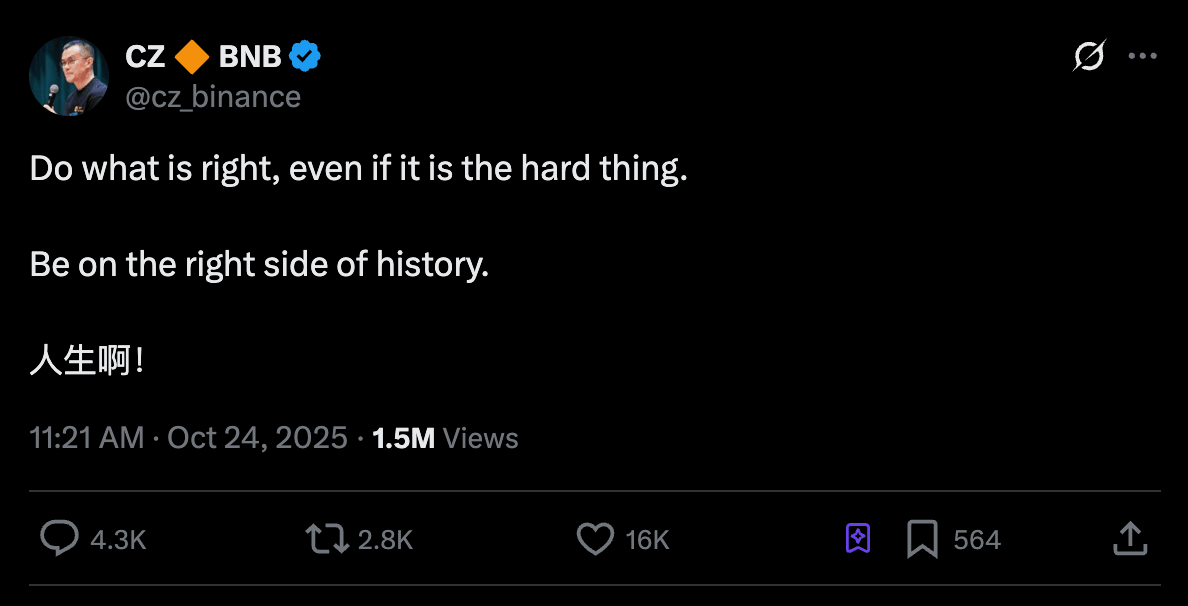Open the three-dot more options menu
Viewport: 1188px width, 606px height.
1142,57
